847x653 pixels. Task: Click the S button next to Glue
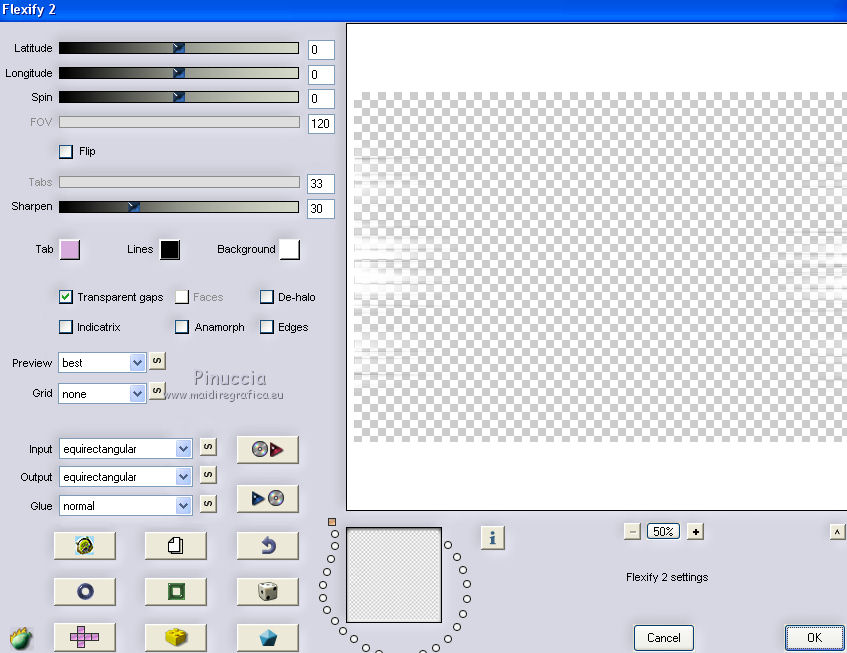pyautogui.click(x=209, y=504)
